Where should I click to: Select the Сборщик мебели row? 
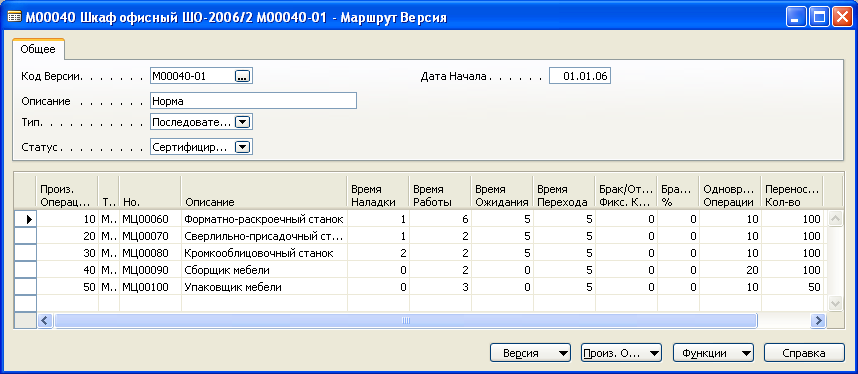(420, 270)
